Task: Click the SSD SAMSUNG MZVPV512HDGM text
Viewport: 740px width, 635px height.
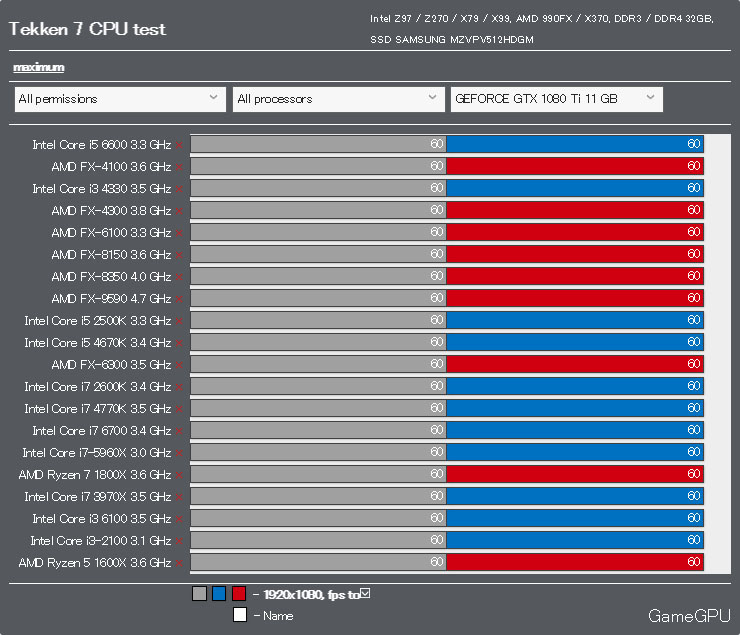Action: 452,40
